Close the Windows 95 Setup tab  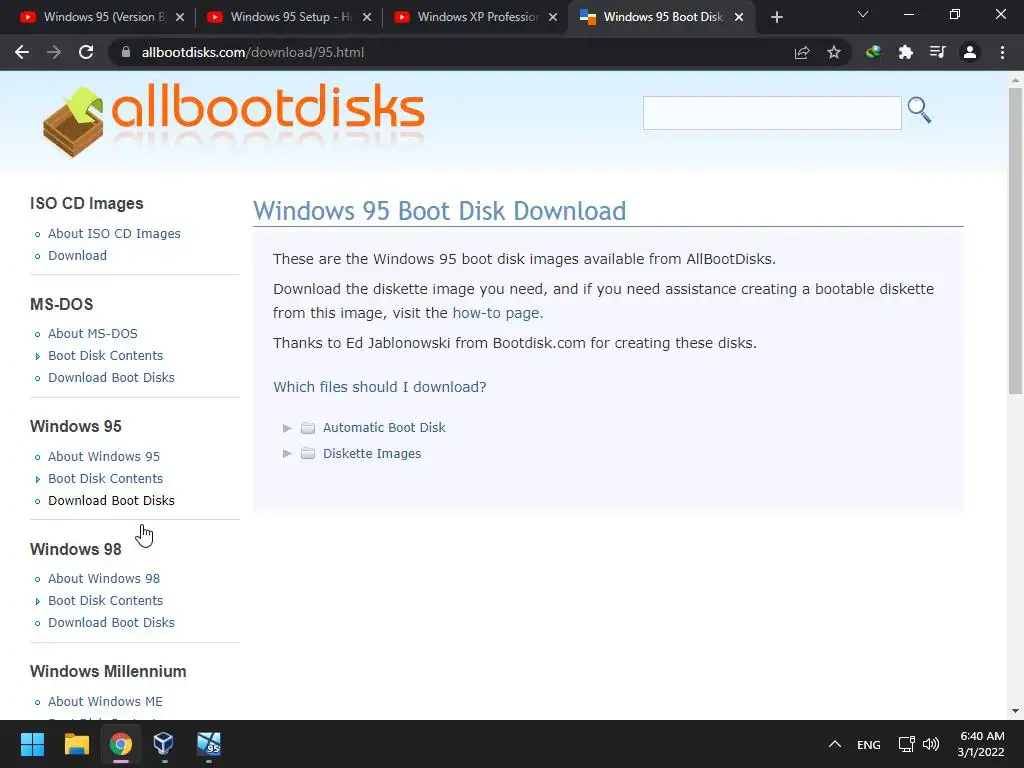[x=367, y=17]
